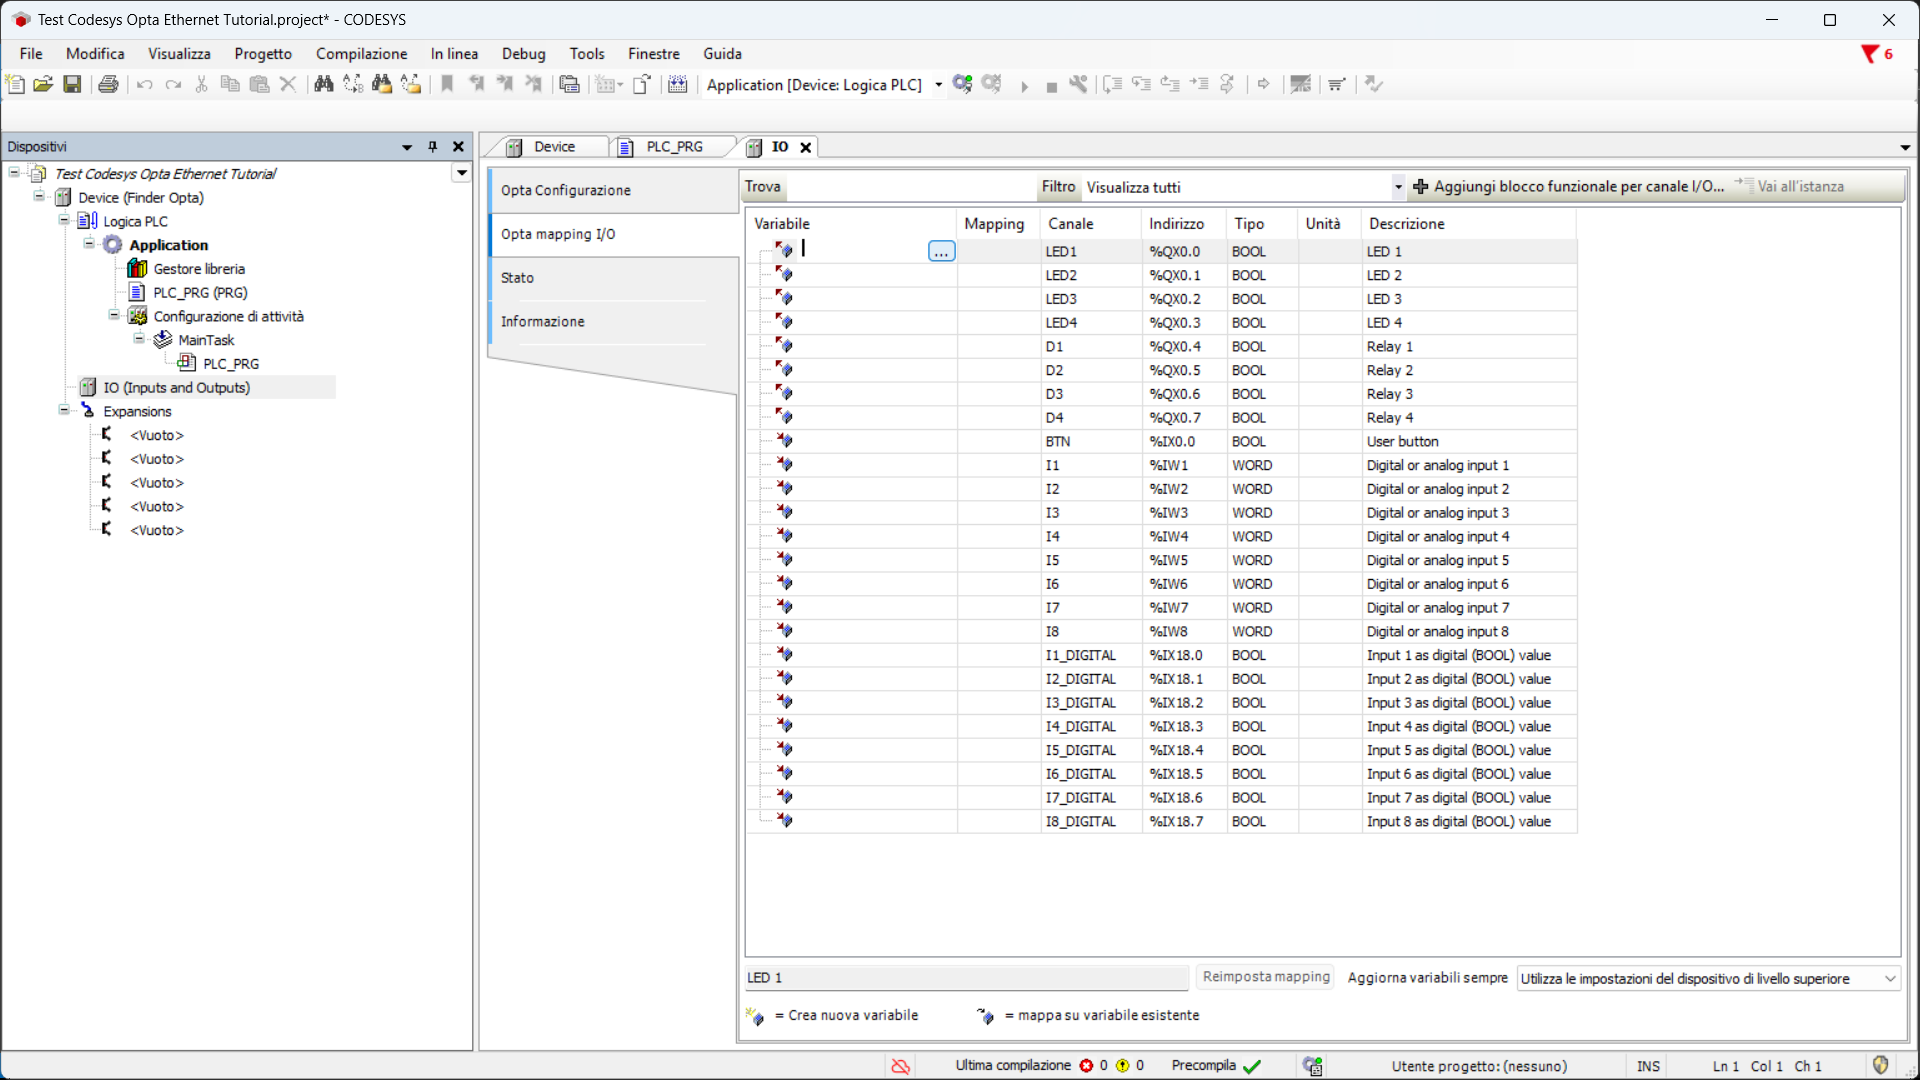Click the security shield status icon

pyautogui.click(x=1880, y=1065)
